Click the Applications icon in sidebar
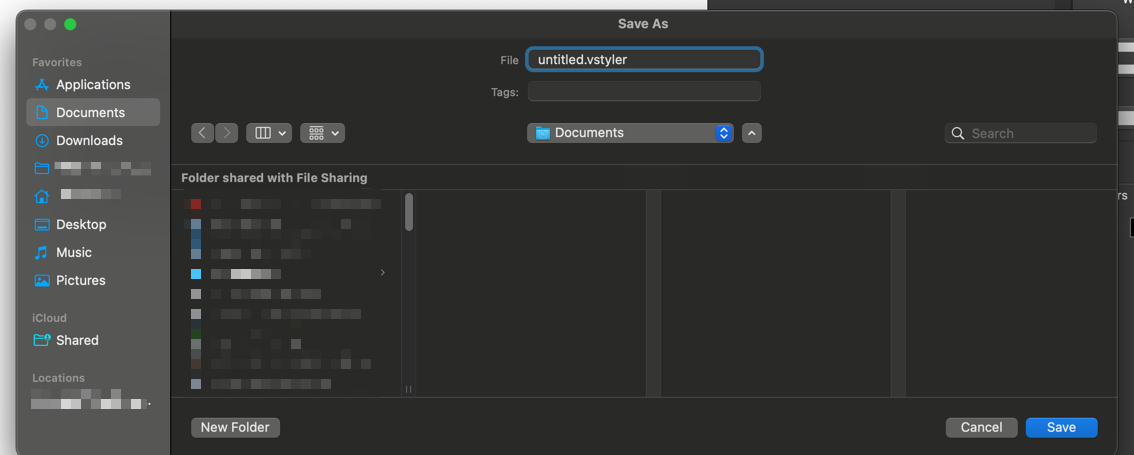The image size is (1134, 455). (42, 85)
